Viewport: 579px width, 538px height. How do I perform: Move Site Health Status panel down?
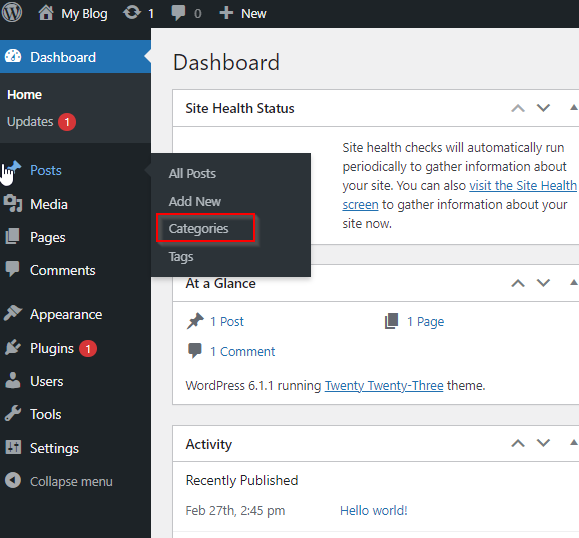[x=543, y=108]
